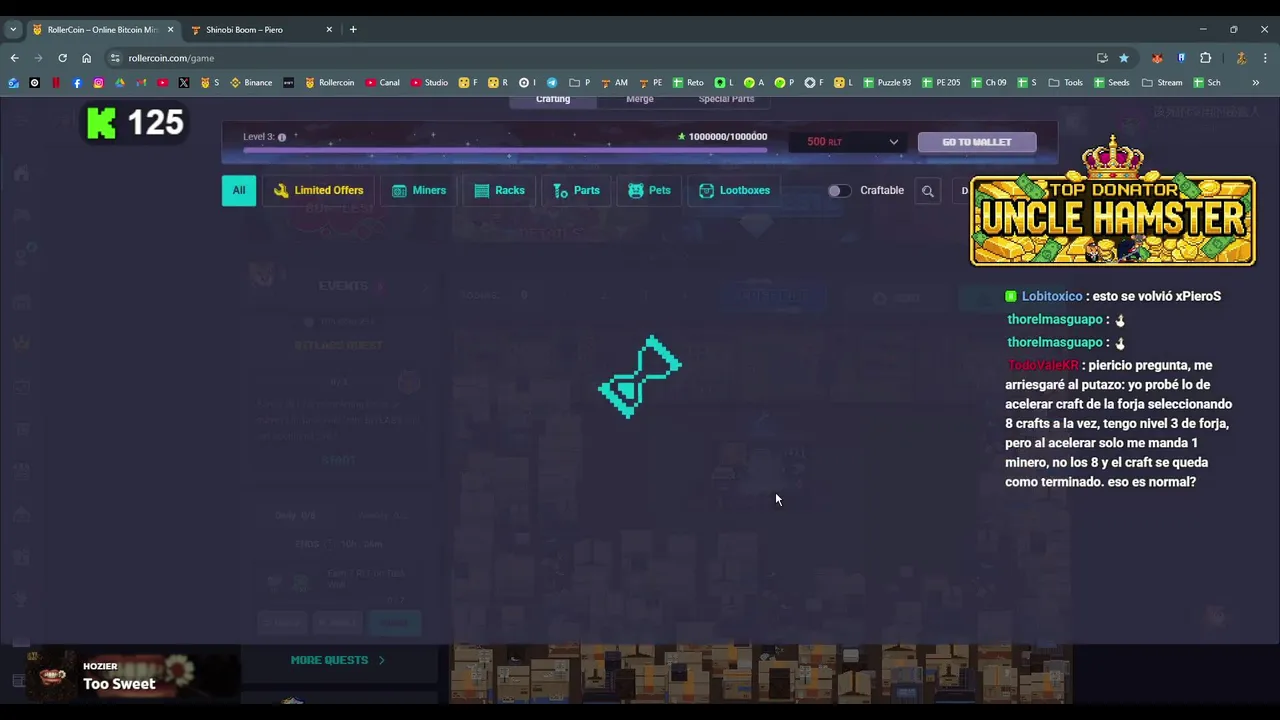Screen dimensions: 1280x720
Task: Switch to the Racks category
Action: point(499,190)
